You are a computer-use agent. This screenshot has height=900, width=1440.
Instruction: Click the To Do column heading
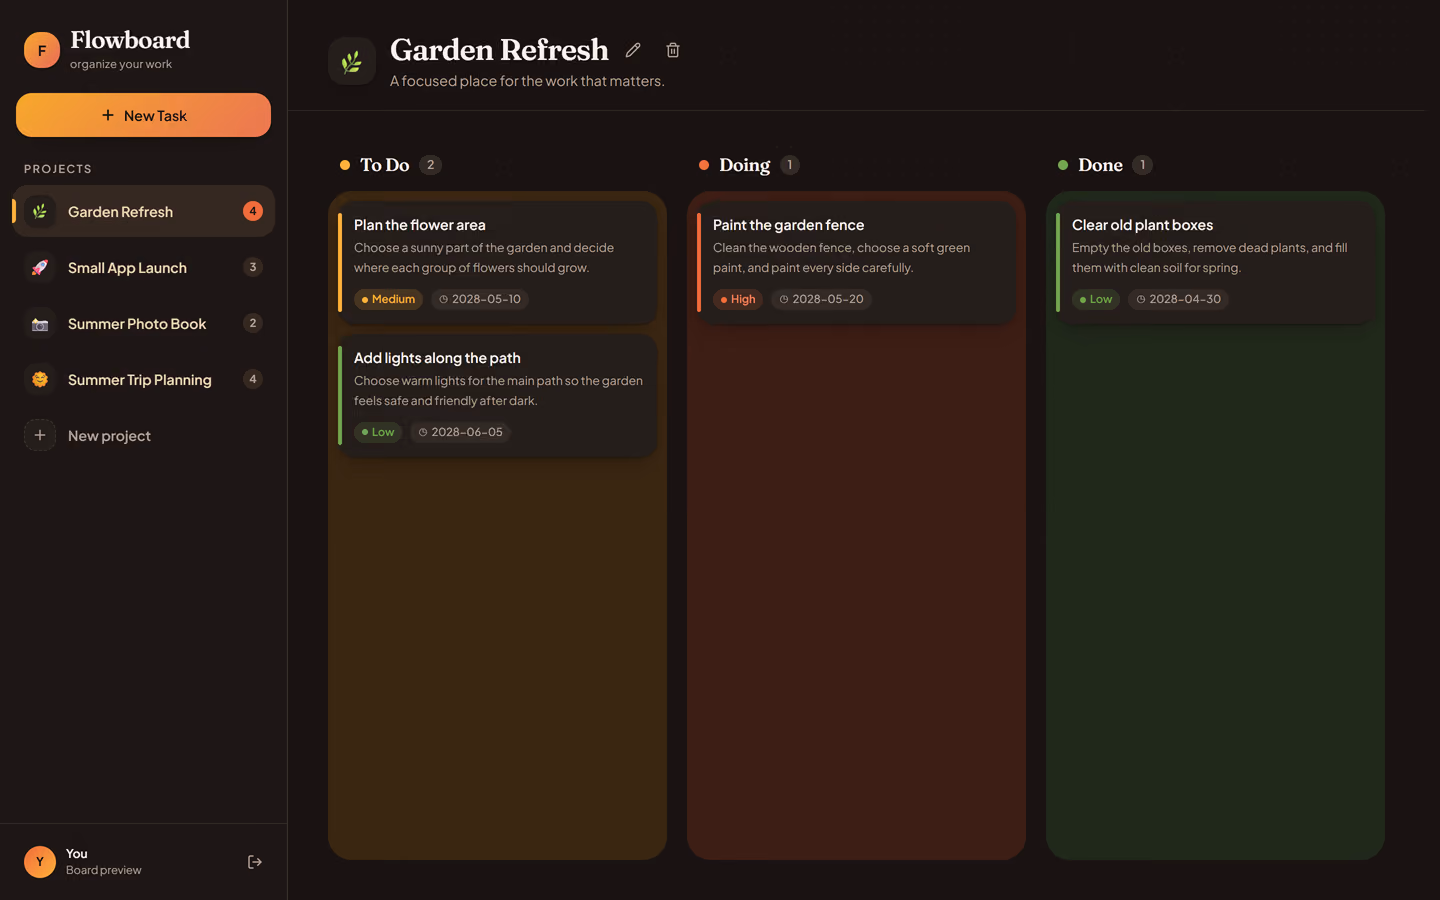pos(385,165)
